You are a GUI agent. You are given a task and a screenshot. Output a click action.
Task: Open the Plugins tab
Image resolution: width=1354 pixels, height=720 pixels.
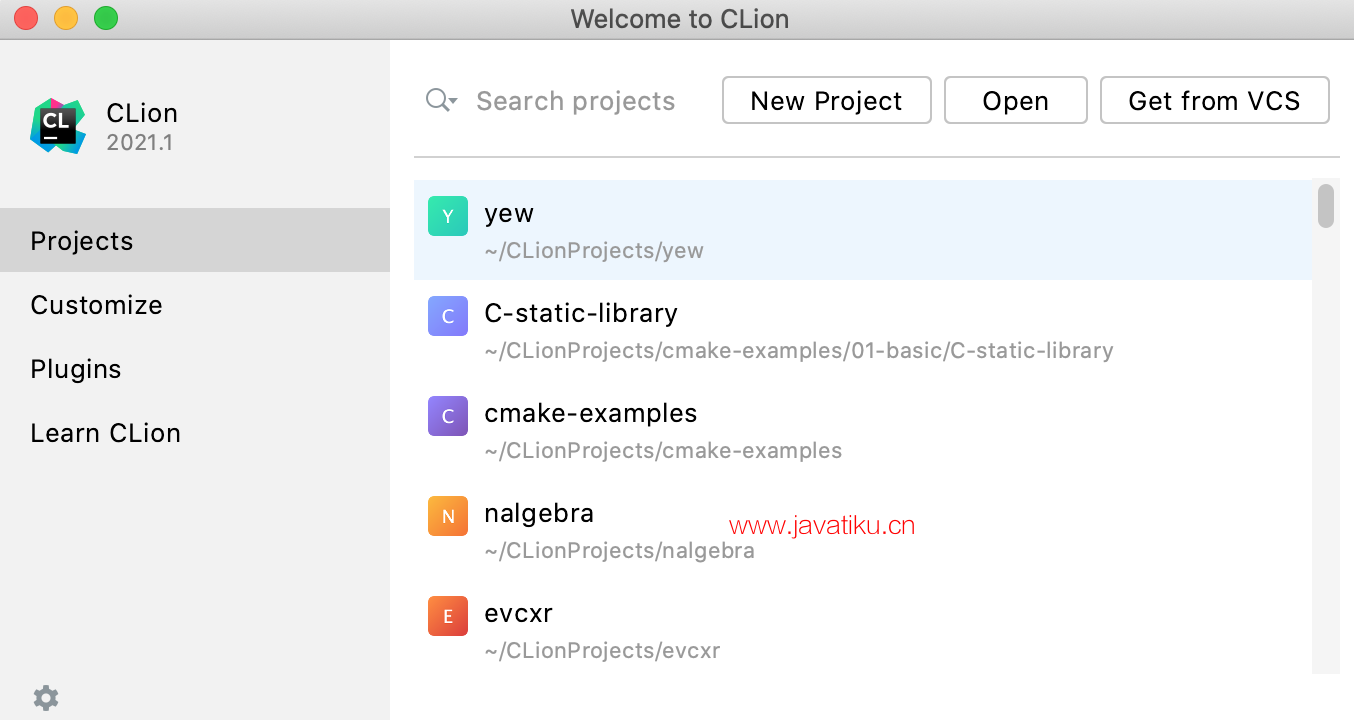pos(195,368)
